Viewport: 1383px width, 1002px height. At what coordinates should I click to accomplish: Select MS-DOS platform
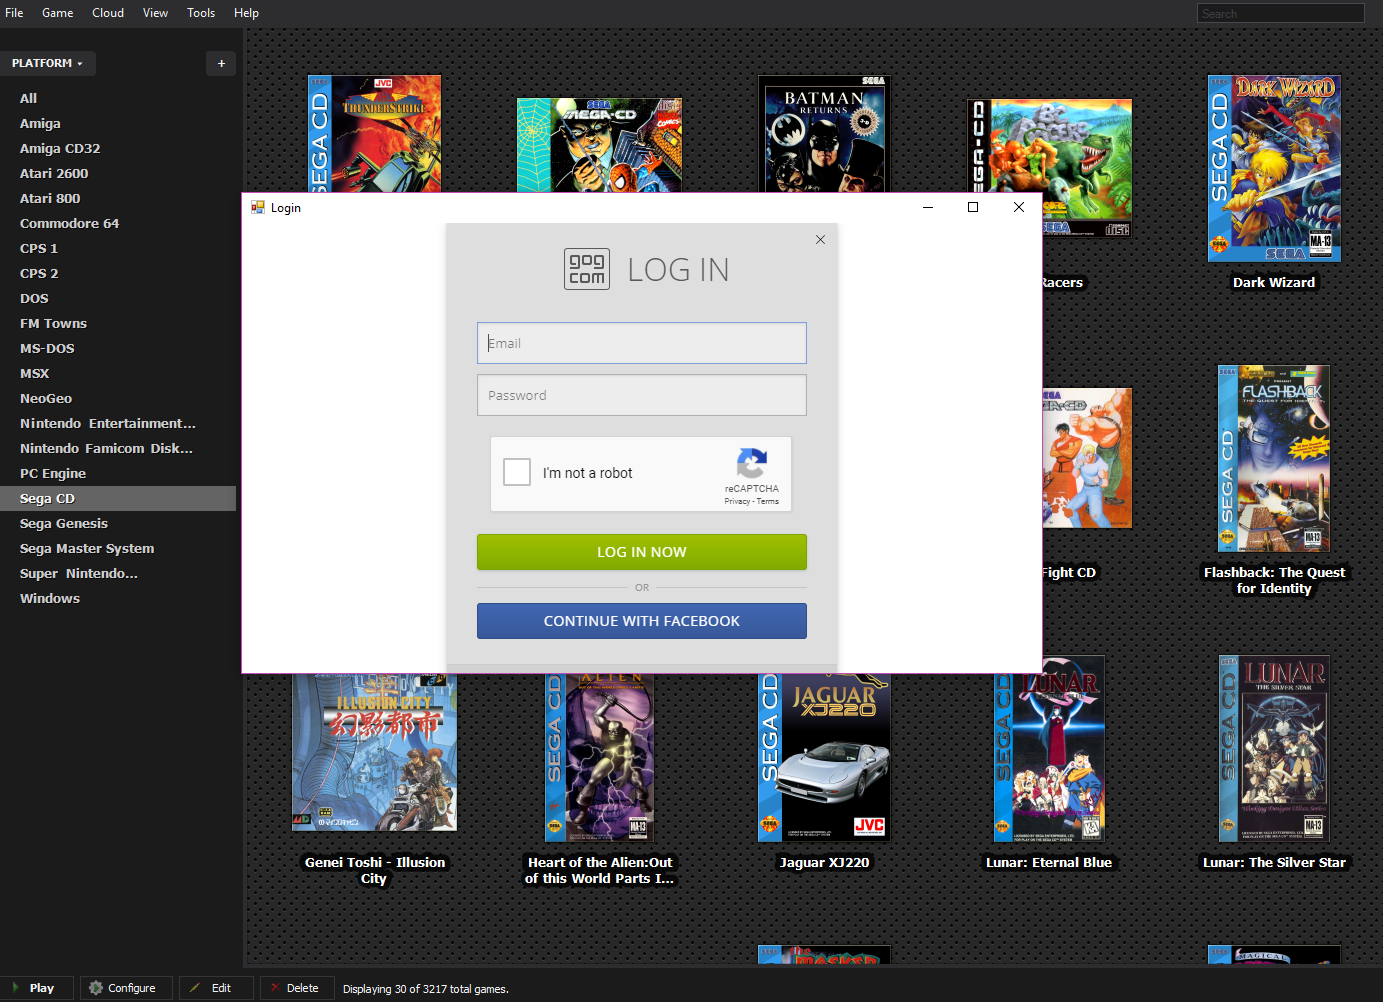(118, 348)
